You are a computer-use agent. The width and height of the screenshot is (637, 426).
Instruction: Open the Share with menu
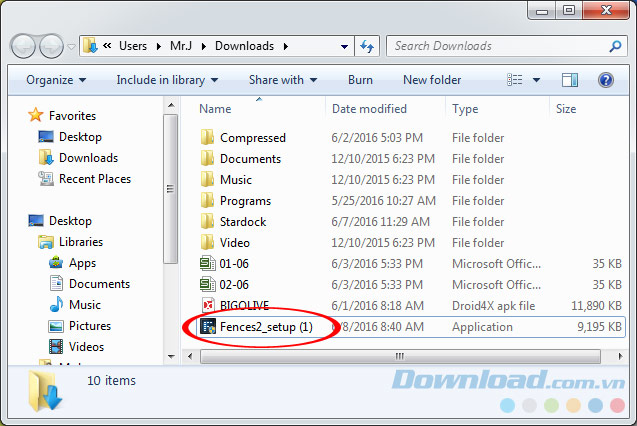click(283, 80)
